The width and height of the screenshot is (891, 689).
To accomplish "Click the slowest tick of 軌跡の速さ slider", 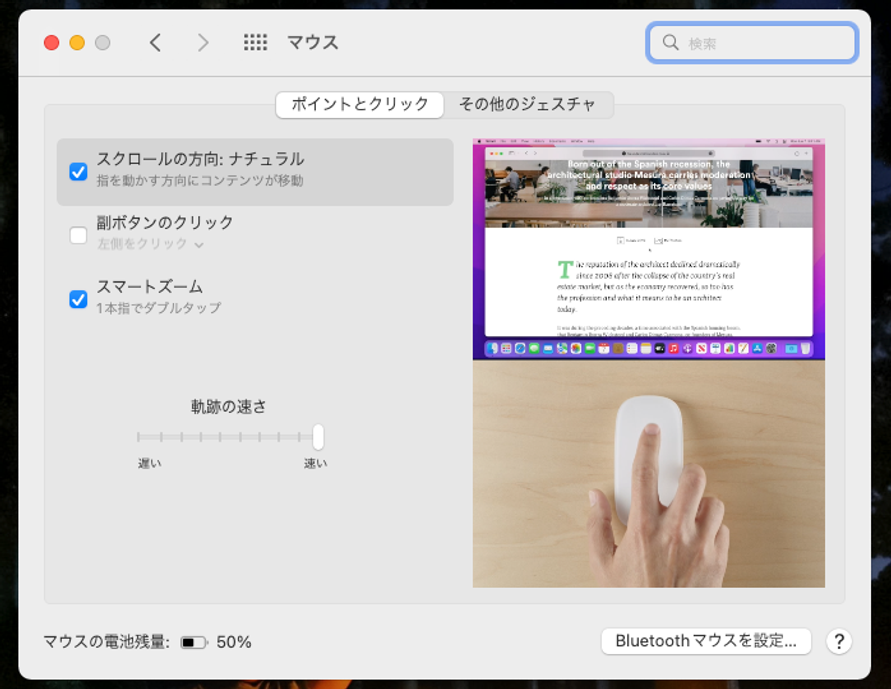I will (x=139, y=437).
